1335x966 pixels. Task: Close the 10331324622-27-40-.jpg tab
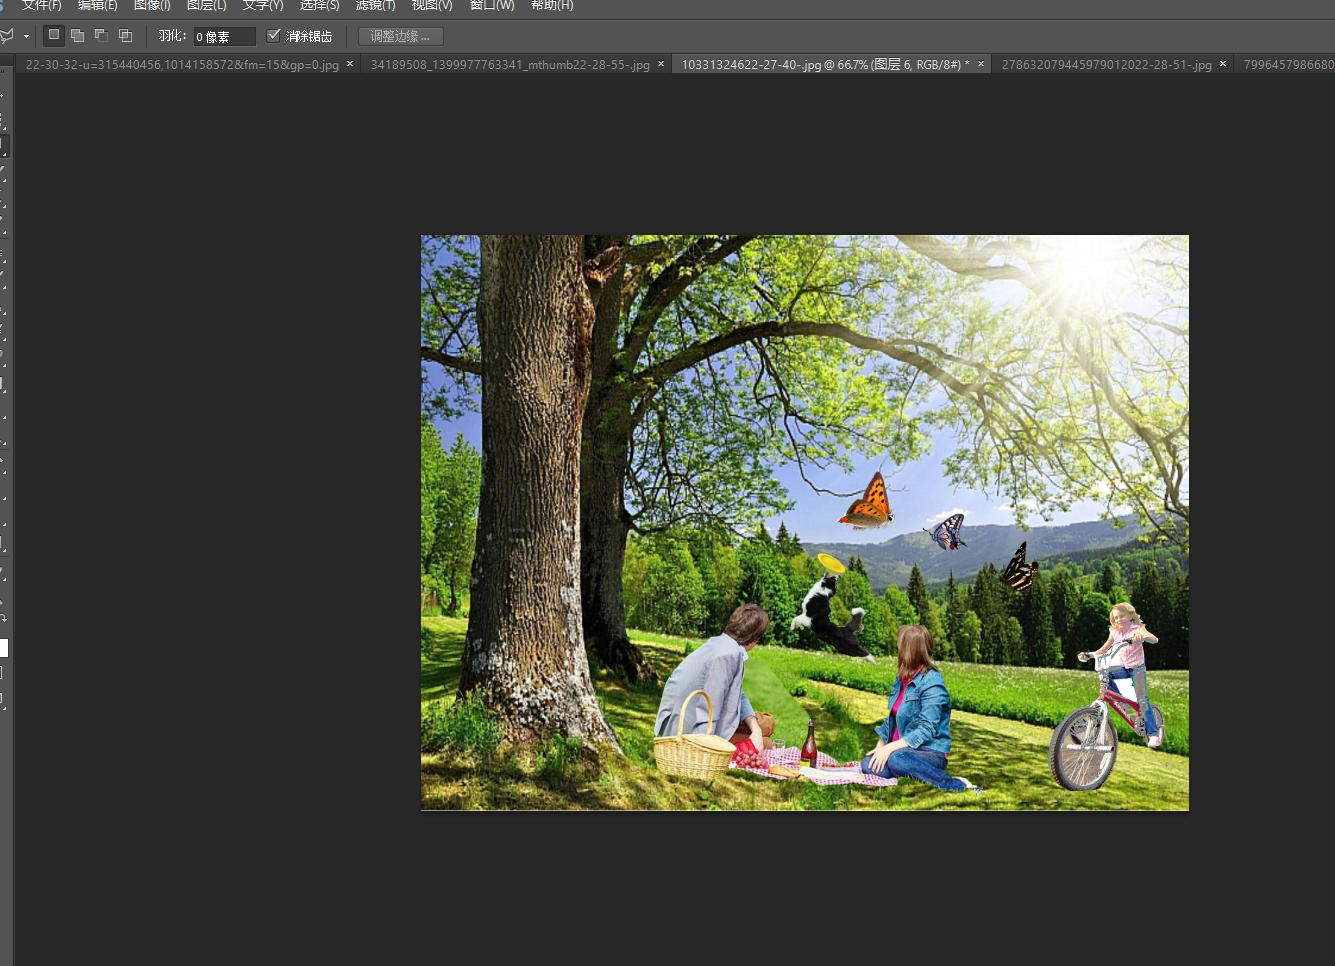981,64
